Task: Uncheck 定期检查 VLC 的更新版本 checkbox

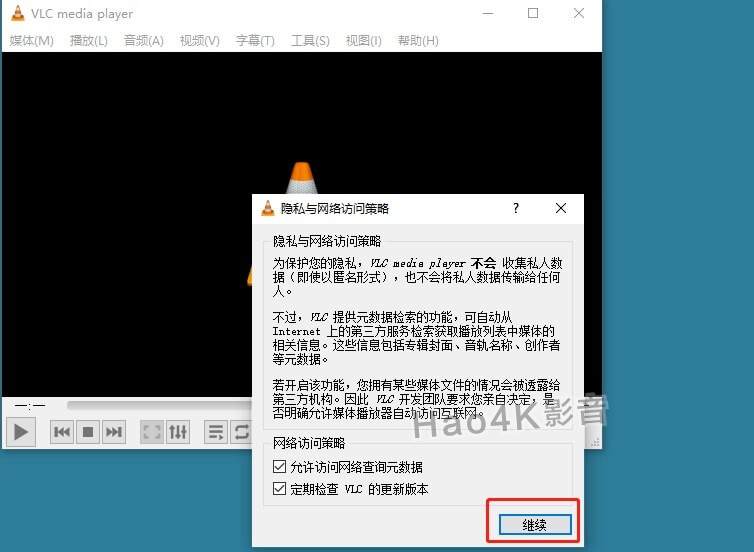Action: [x=279, y=489]
